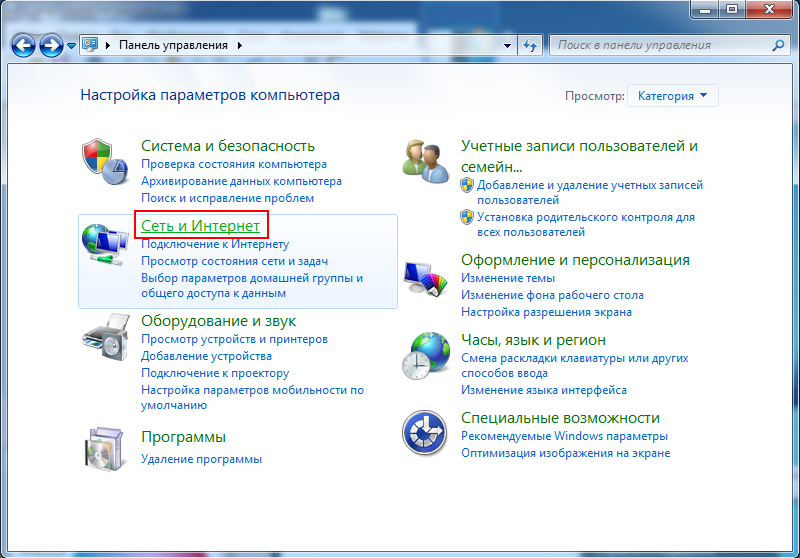Open the address bar history dropdown arrow

coord(508,45)
